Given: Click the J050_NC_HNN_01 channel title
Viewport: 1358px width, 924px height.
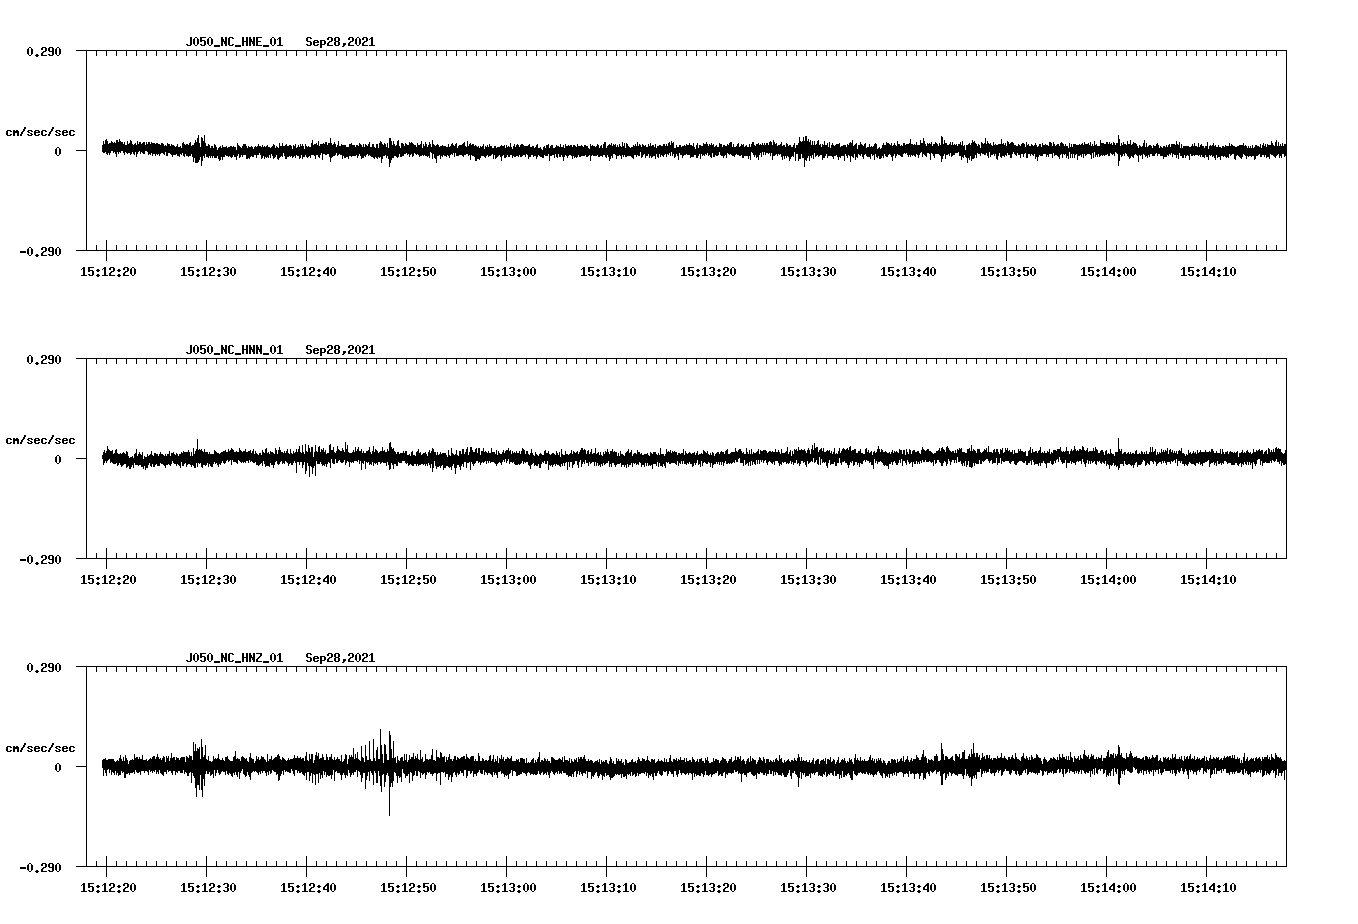Looking at the screenshot, I should pyautogui.click(x=234, y=350).
